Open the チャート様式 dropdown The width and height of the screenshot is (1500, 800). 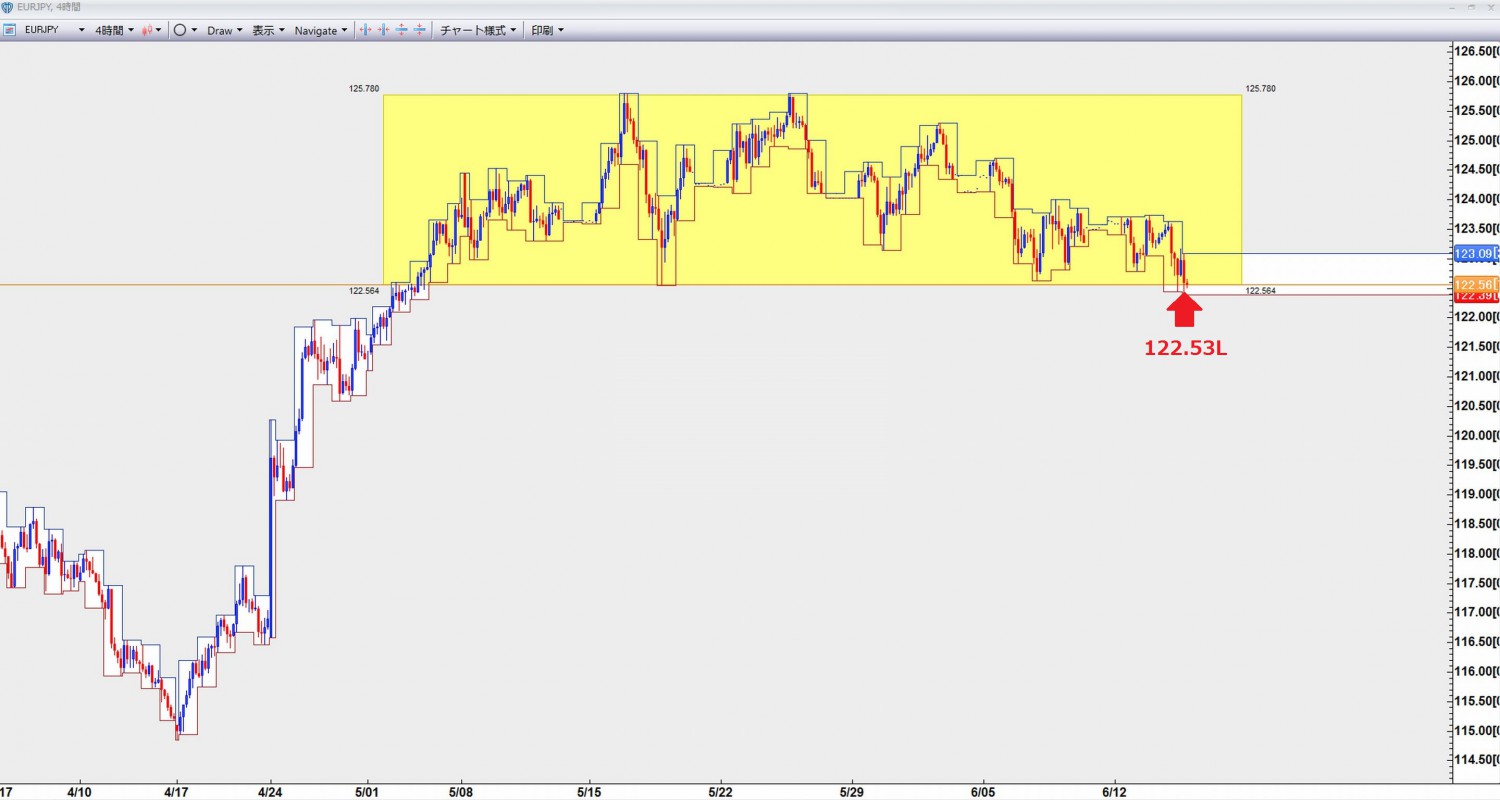pos(479,30)
